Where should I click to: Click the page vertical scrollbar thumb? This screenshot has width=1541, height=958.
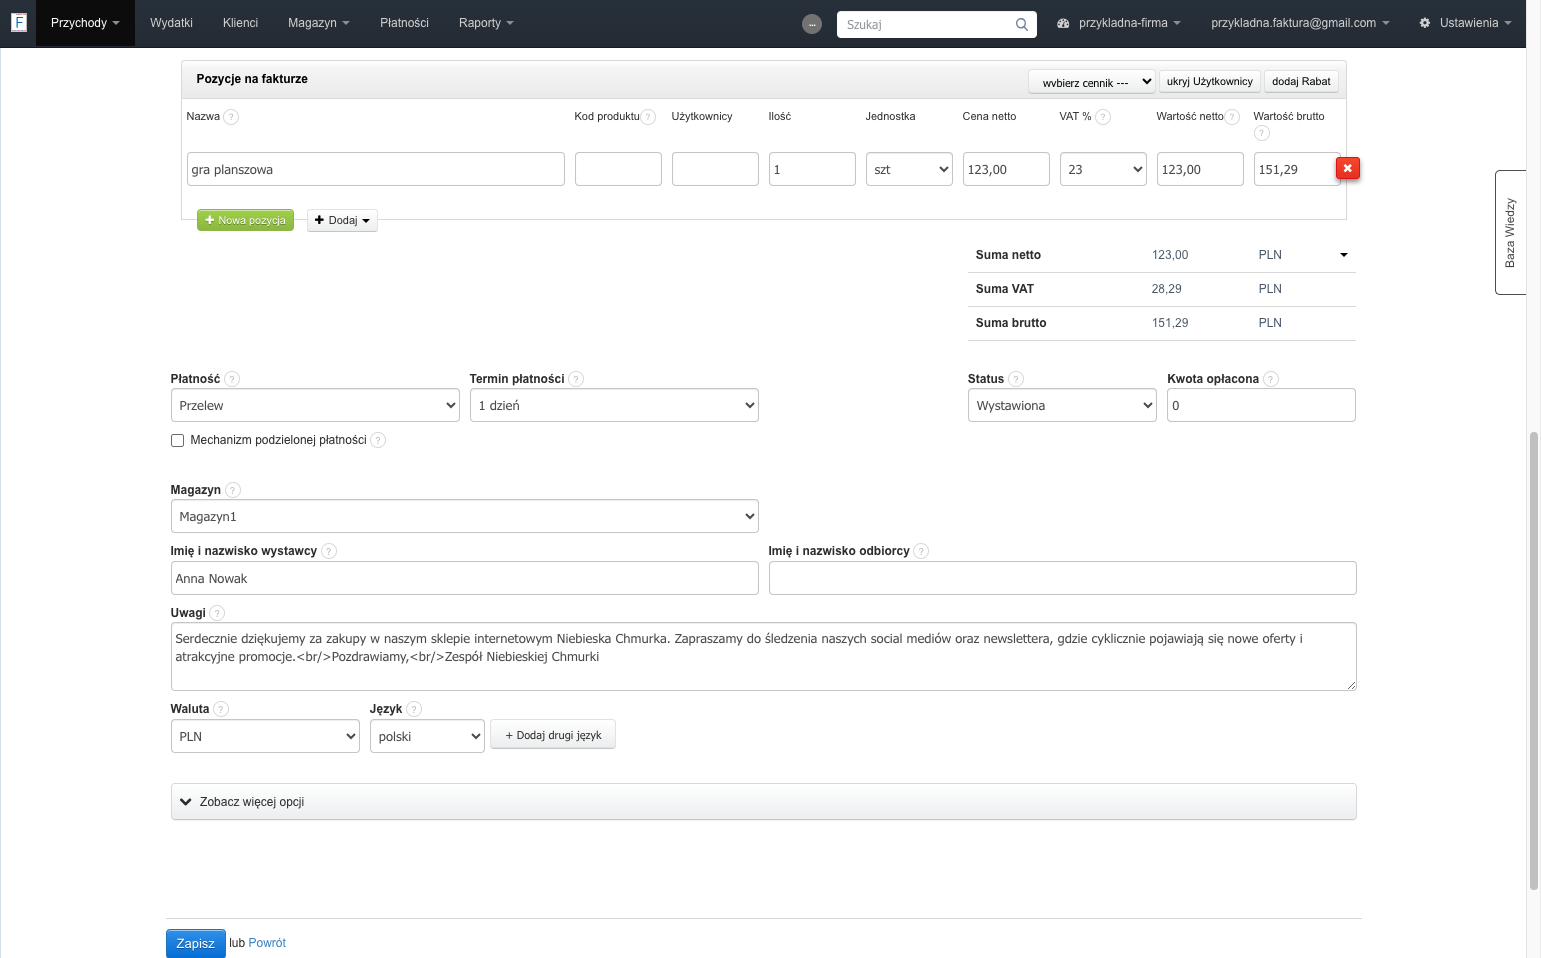1533,660
